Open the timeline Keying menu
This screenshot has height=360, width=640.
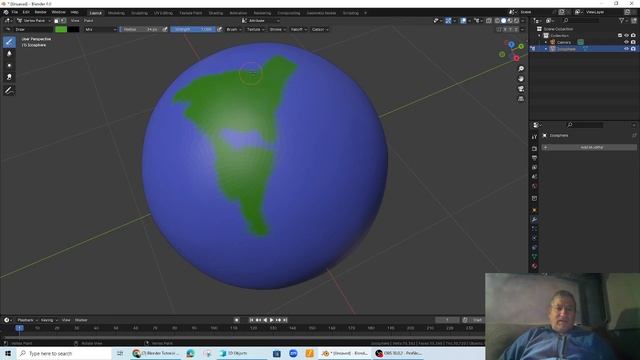click(x=49, y=320)
